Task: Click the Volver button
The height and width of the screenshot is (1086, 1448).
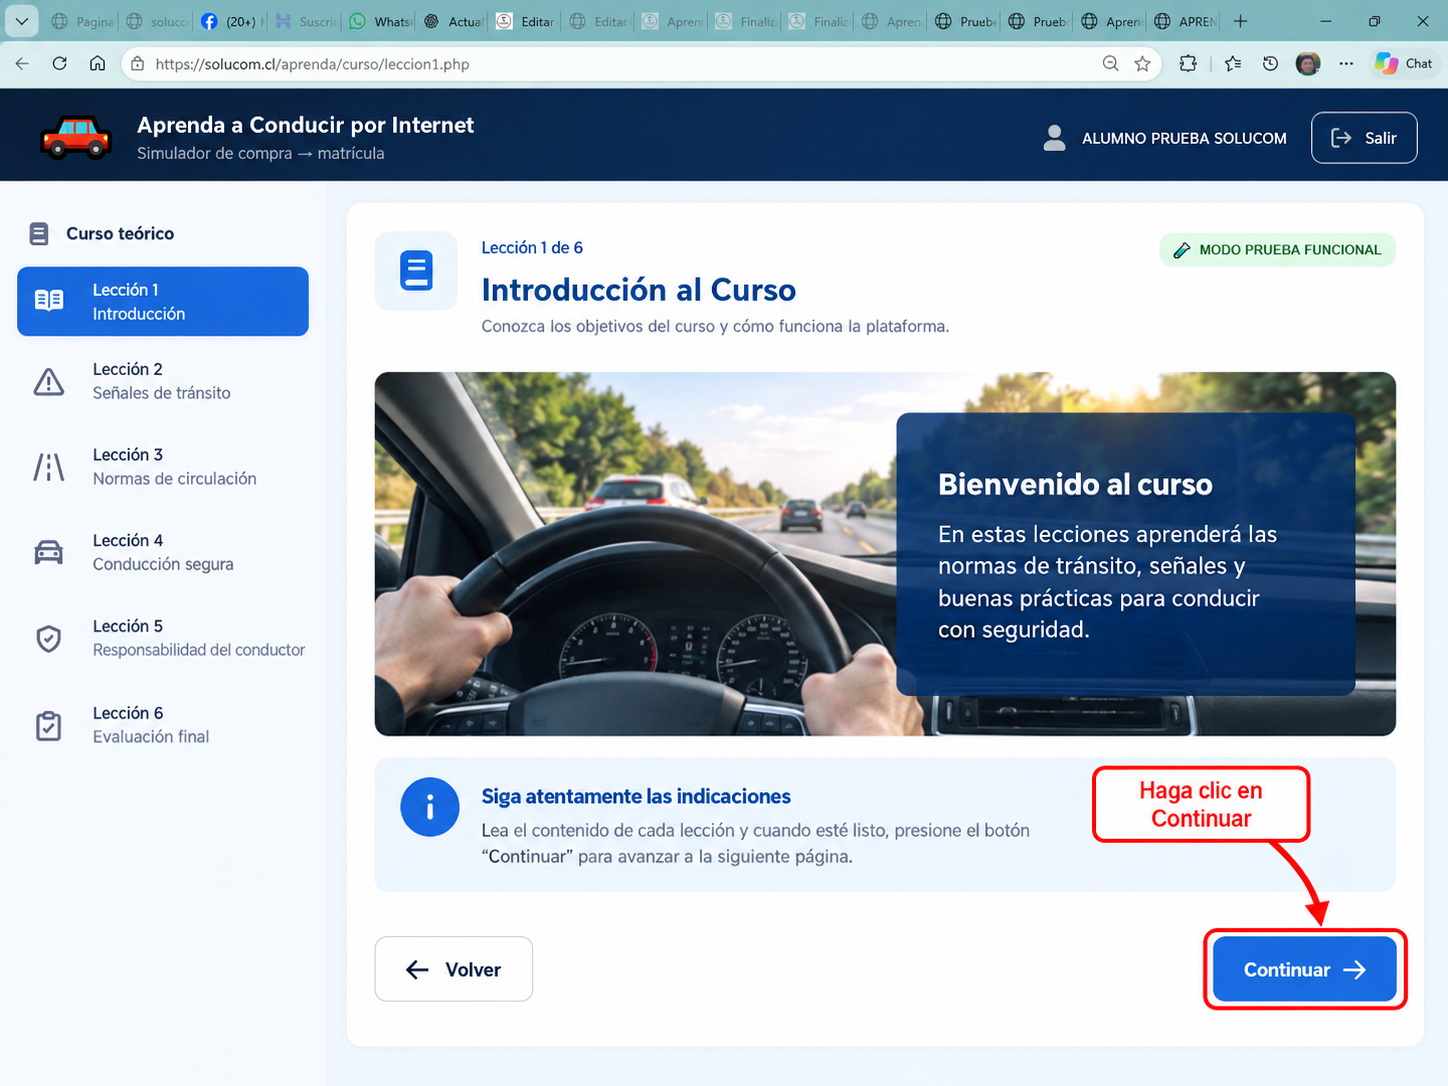Action: 454,969
